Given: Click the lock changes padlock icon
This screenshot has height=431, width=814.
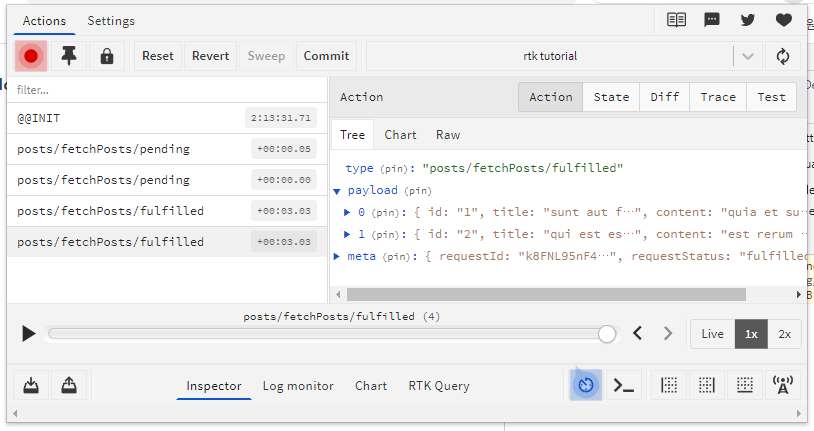Looking at the screenshot, I should coord(107,56).
